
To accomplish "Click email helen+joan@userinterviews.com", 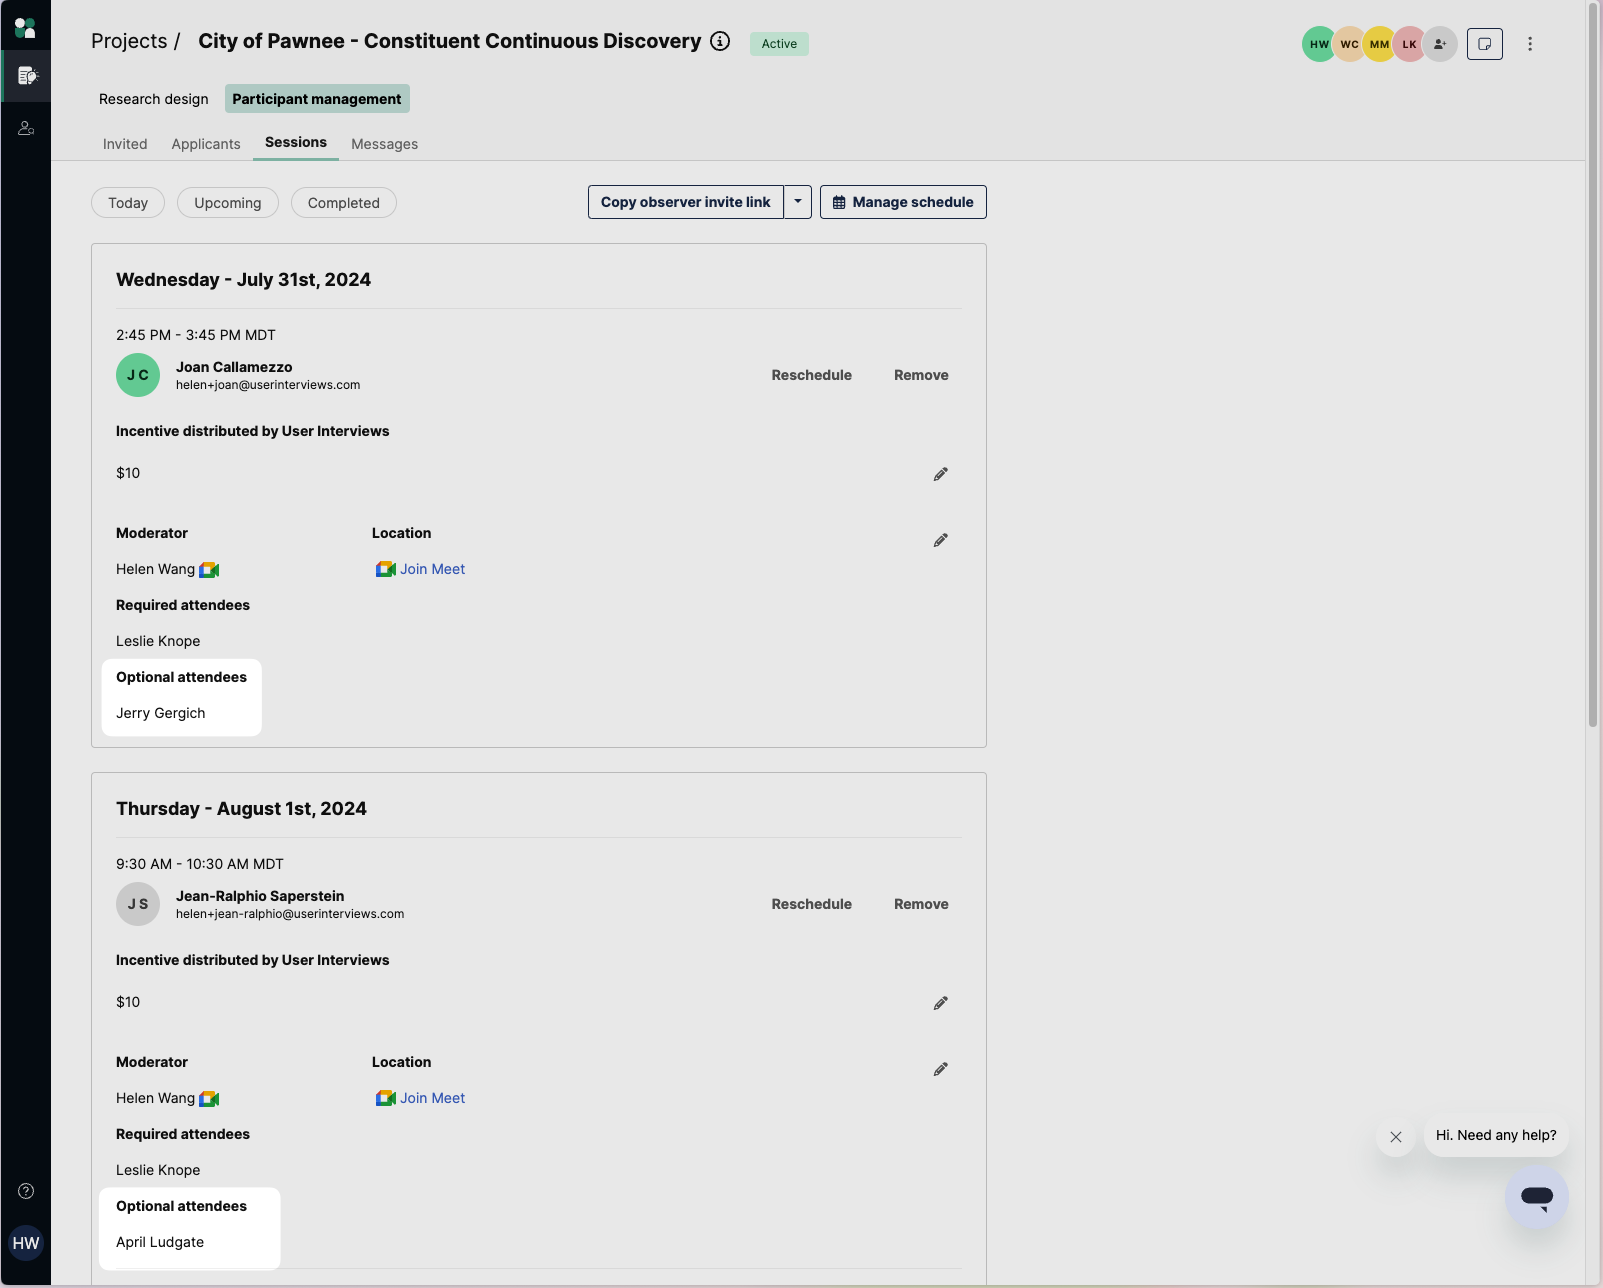I will [268, 385].
